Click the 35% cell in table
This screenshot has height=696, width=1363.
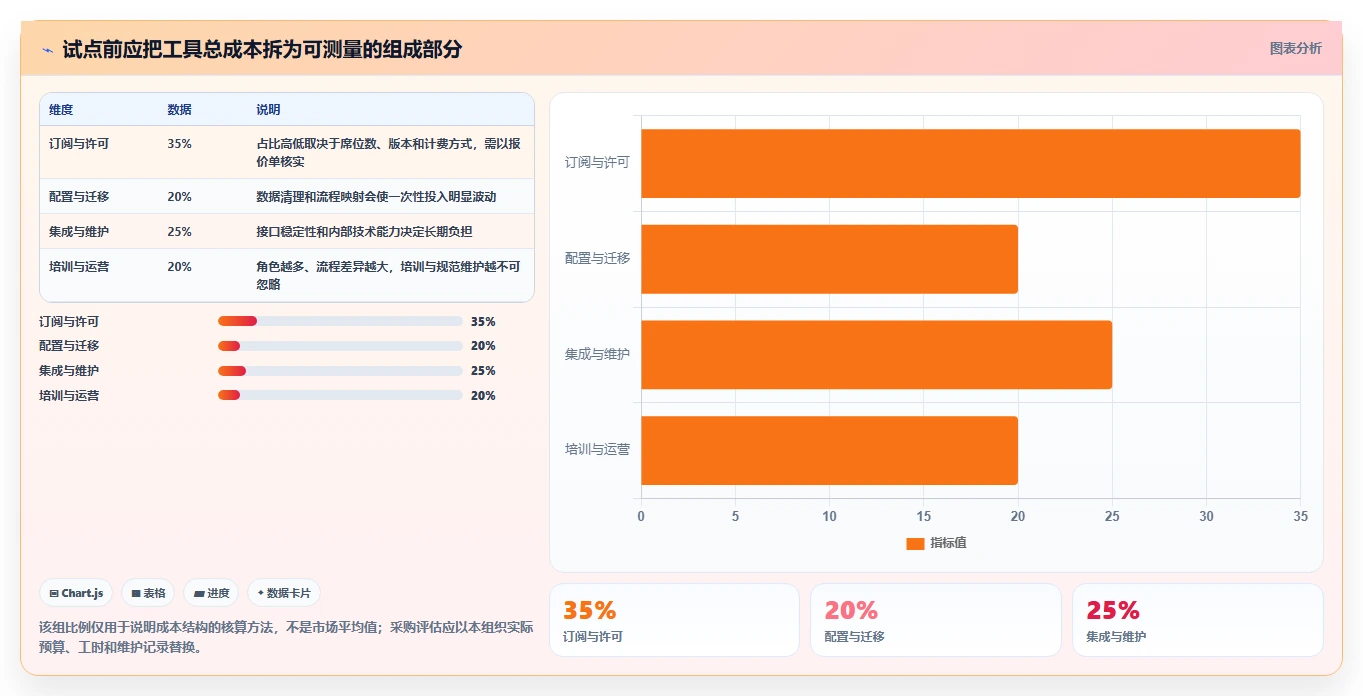tap(179, 144)
